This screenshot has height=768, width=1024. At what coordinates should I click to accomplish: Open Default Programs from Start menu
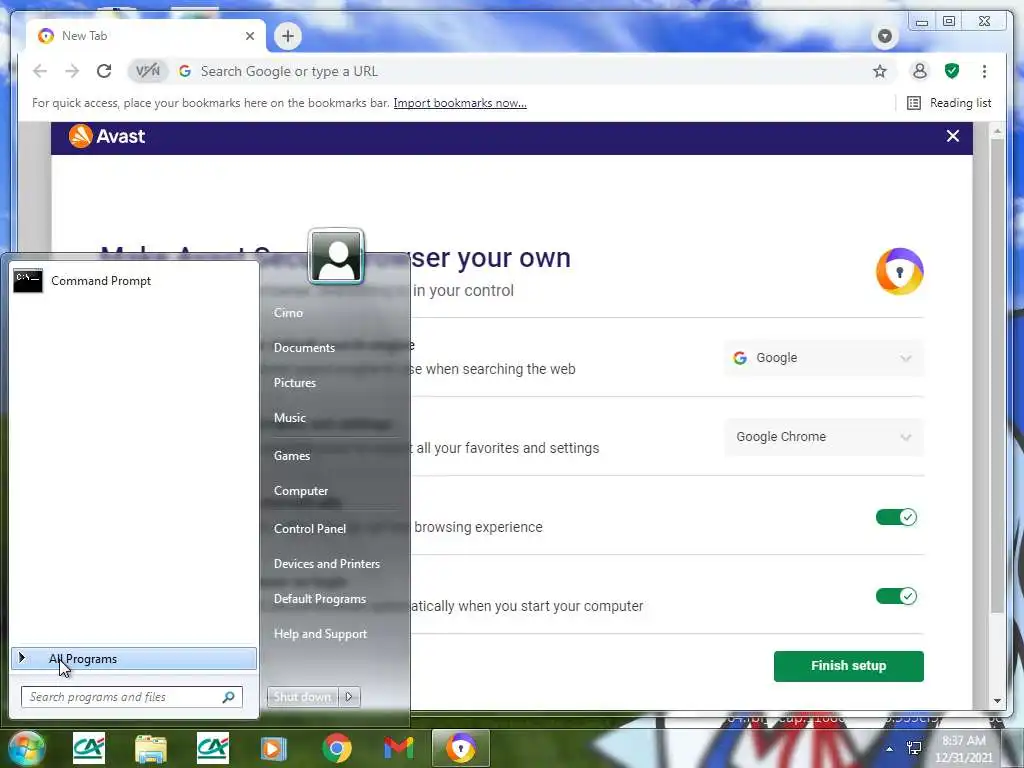click(x=319, y=600)
